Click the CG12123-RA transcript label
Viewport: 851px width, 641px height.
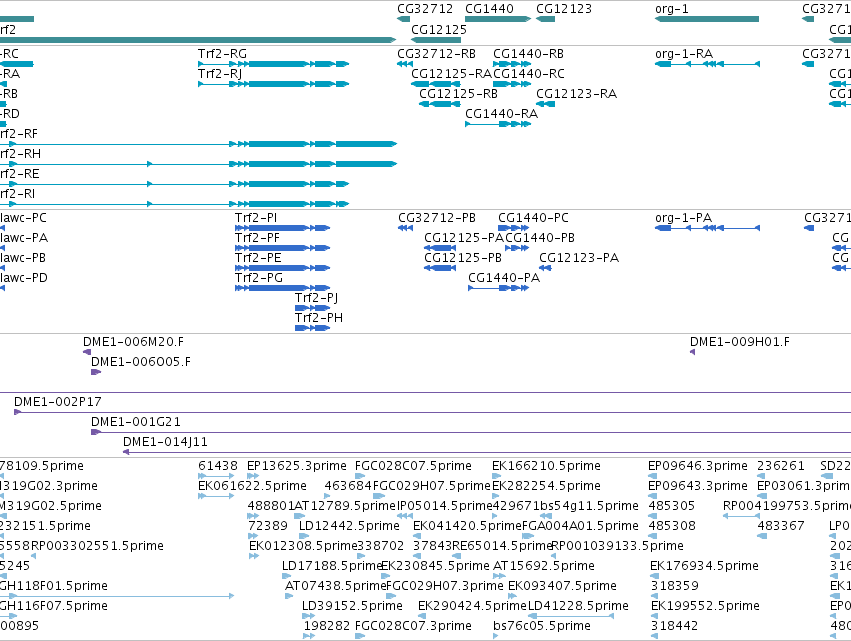[576, 94]
